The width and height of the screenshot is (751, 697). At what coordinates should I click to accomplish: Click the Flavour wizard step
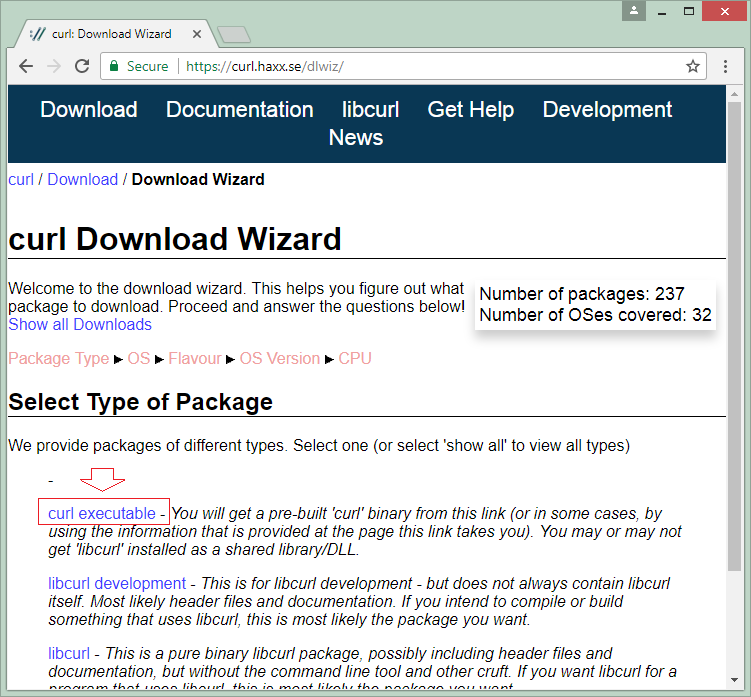[x=195, y=358]
